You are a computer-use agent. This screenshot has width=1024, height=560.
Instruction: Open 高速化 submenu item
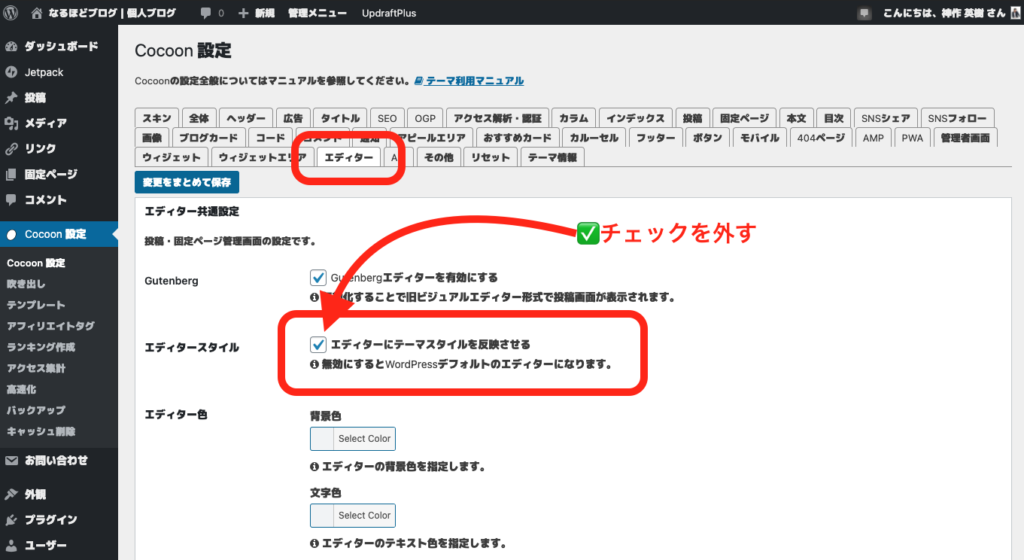tap(22, 389)
